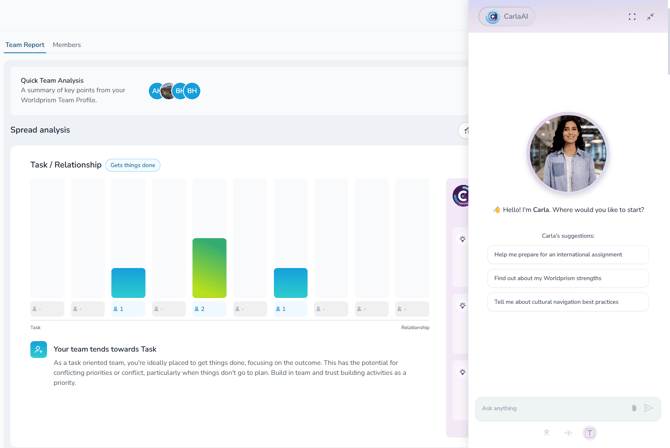Click the "Gets things done" tag
Viewport: 670px width, 448px height.
(133, 165)
